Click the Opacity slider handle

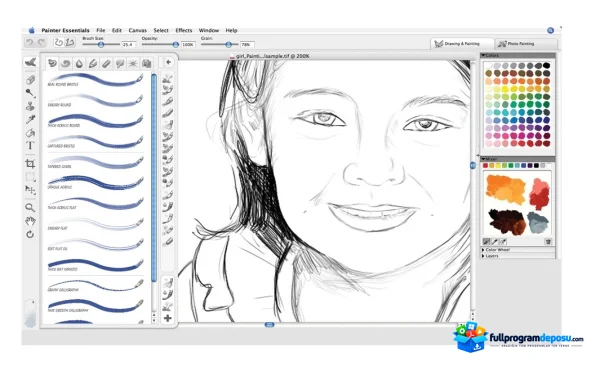[175, 44]
